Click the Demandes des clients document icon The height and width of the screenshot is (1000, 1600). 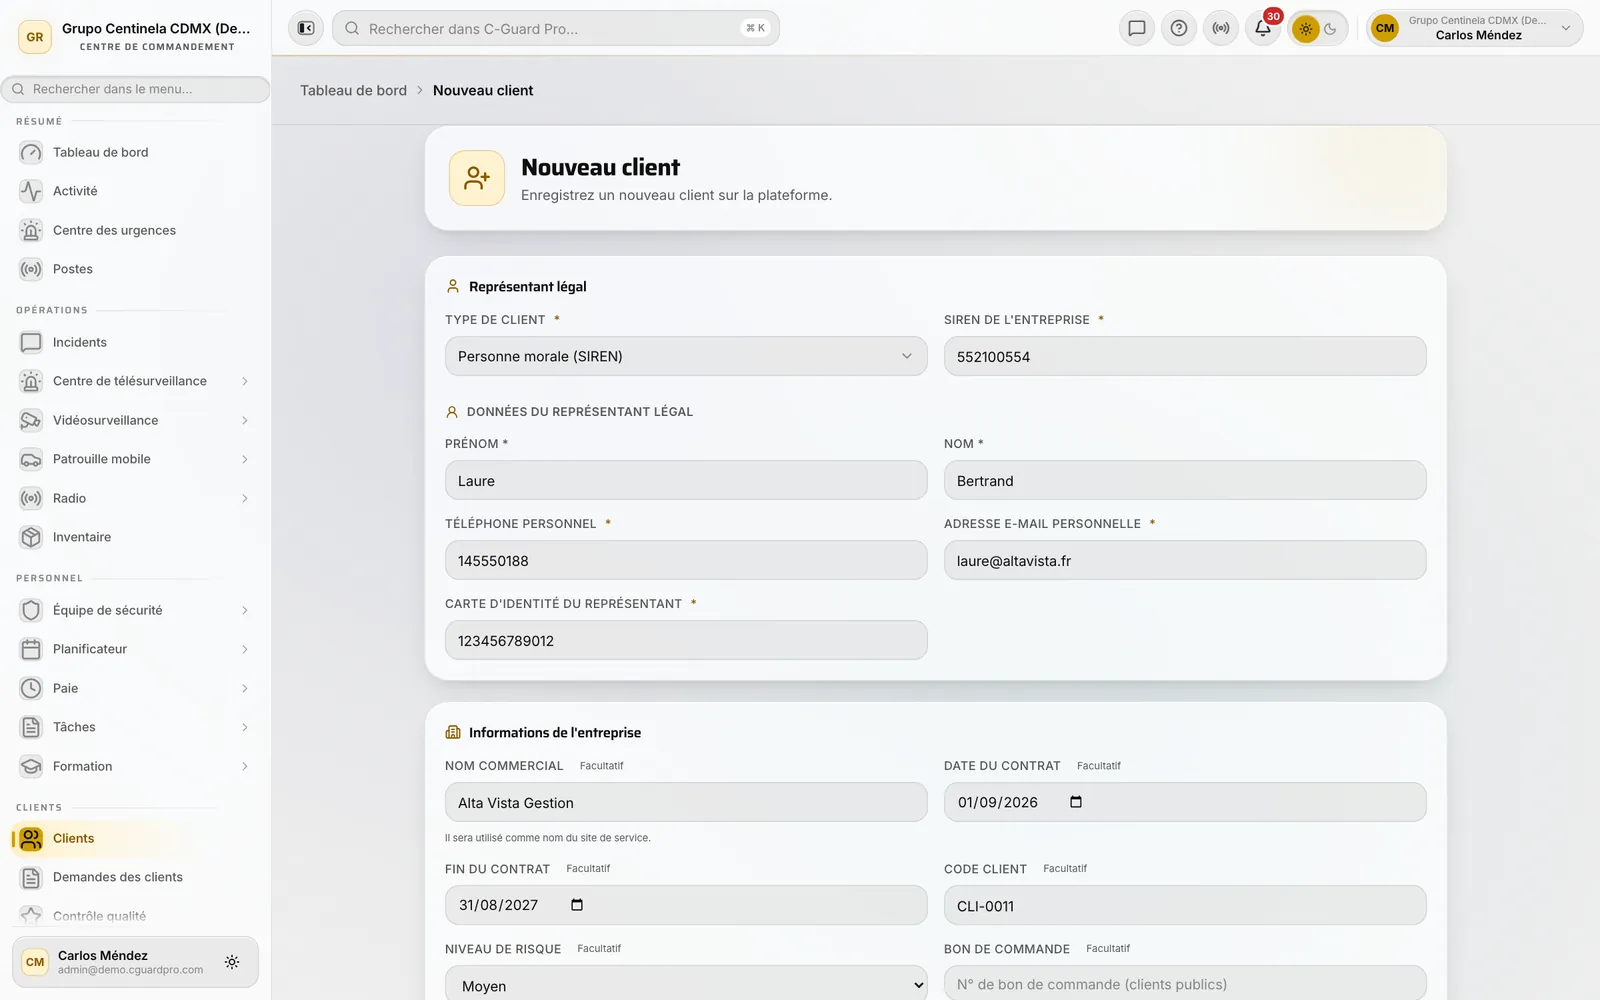point(31,878)
